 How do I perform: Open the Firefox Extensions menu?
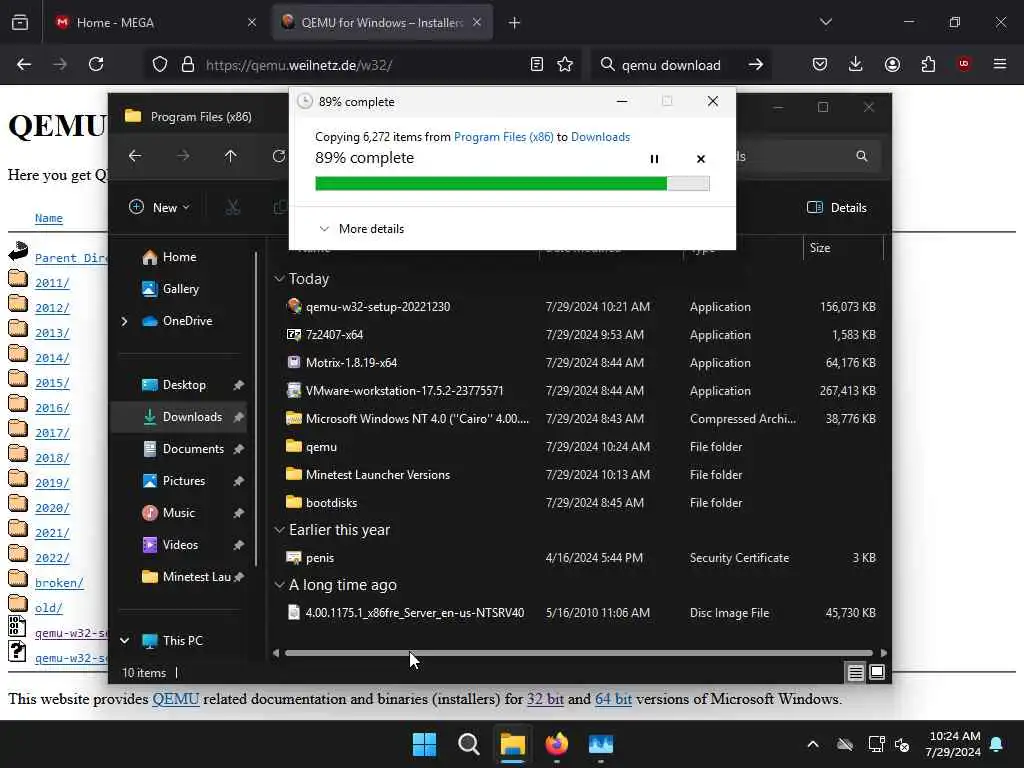click(928, 64)
